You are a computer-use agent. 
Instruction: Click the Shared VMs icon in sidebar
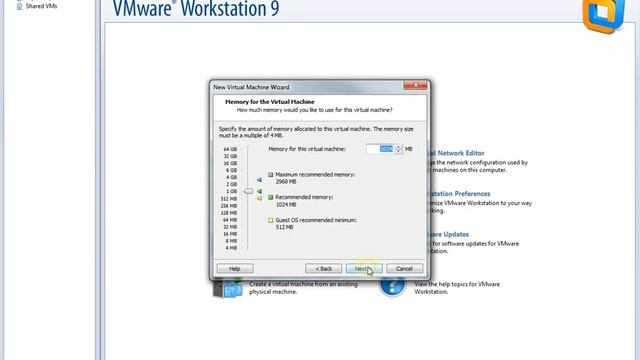pos(19,6)
